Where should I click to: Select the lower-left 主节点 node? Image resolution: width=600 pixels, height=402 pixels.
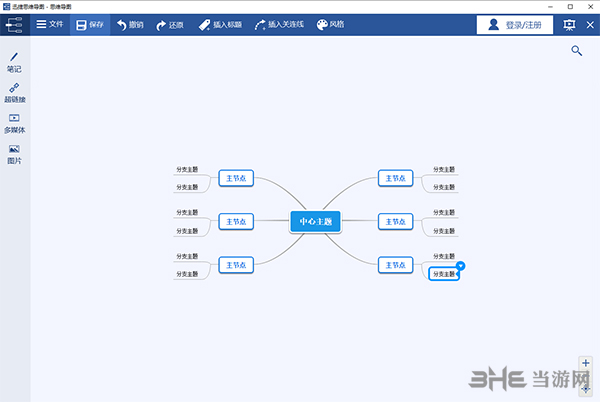pos(236,265)
